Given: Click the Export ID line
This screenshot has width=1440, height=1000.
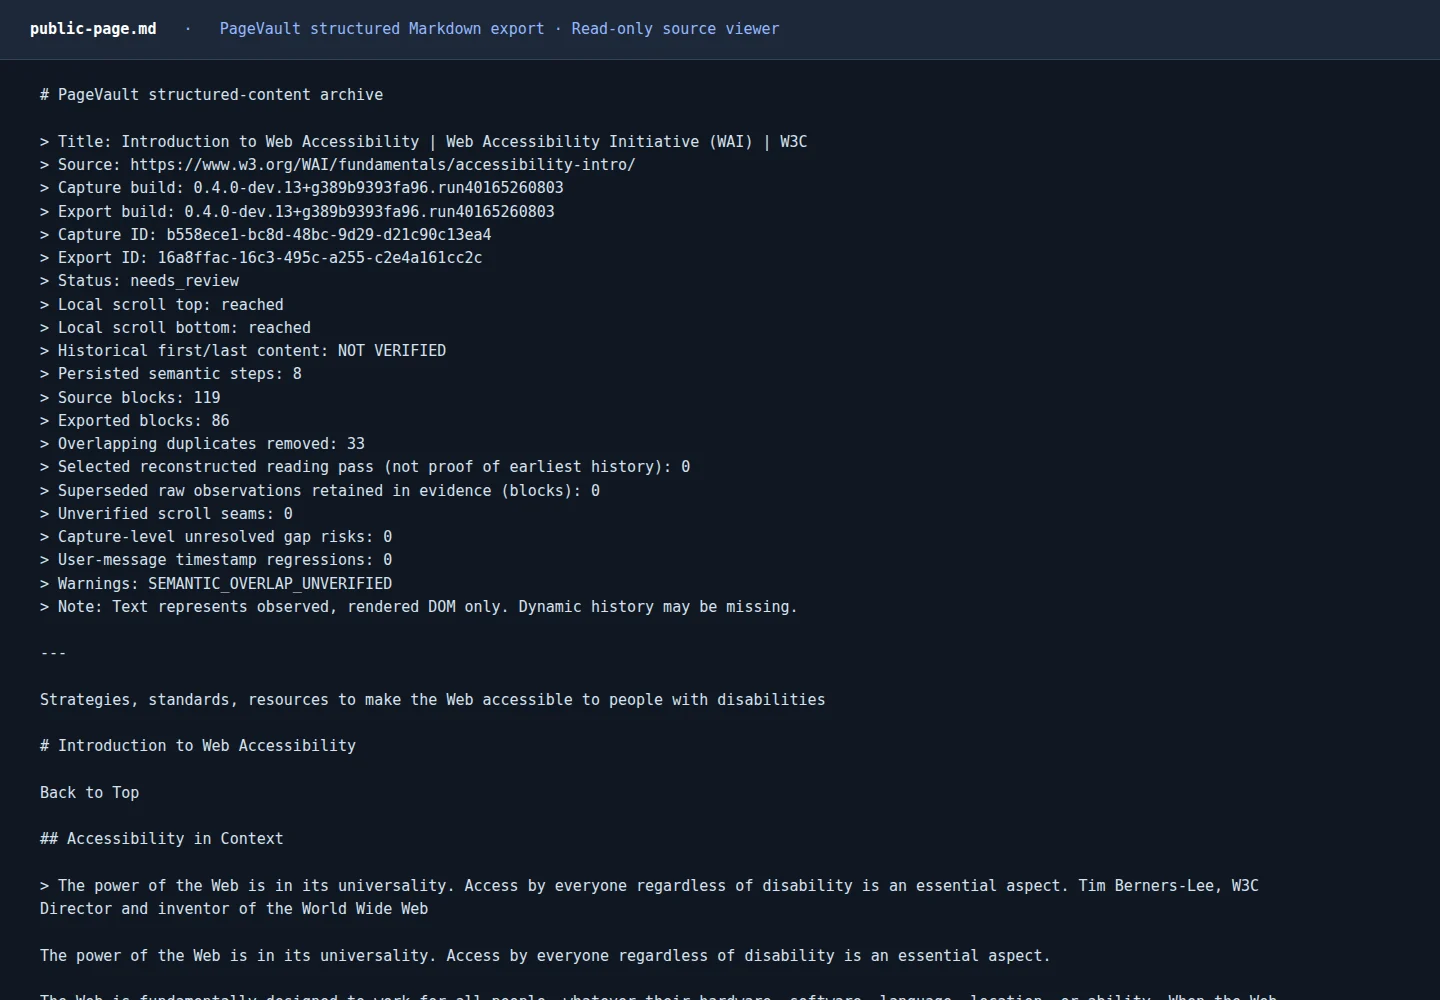Looking at the screenshot, I should click(x=261, y=258).
